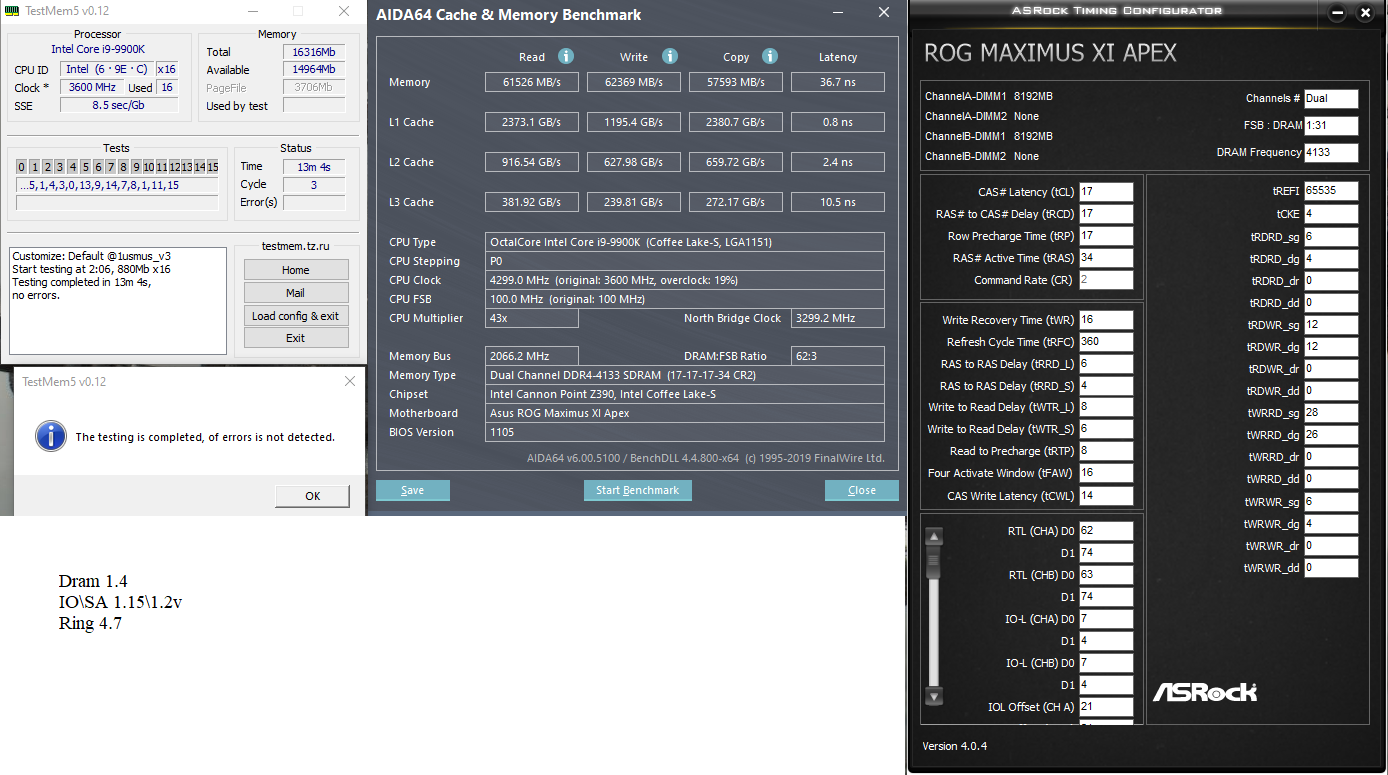Click the CPU Type field in AIDA64
This screenshot has height=775, width=1388.
coord(685,242)
